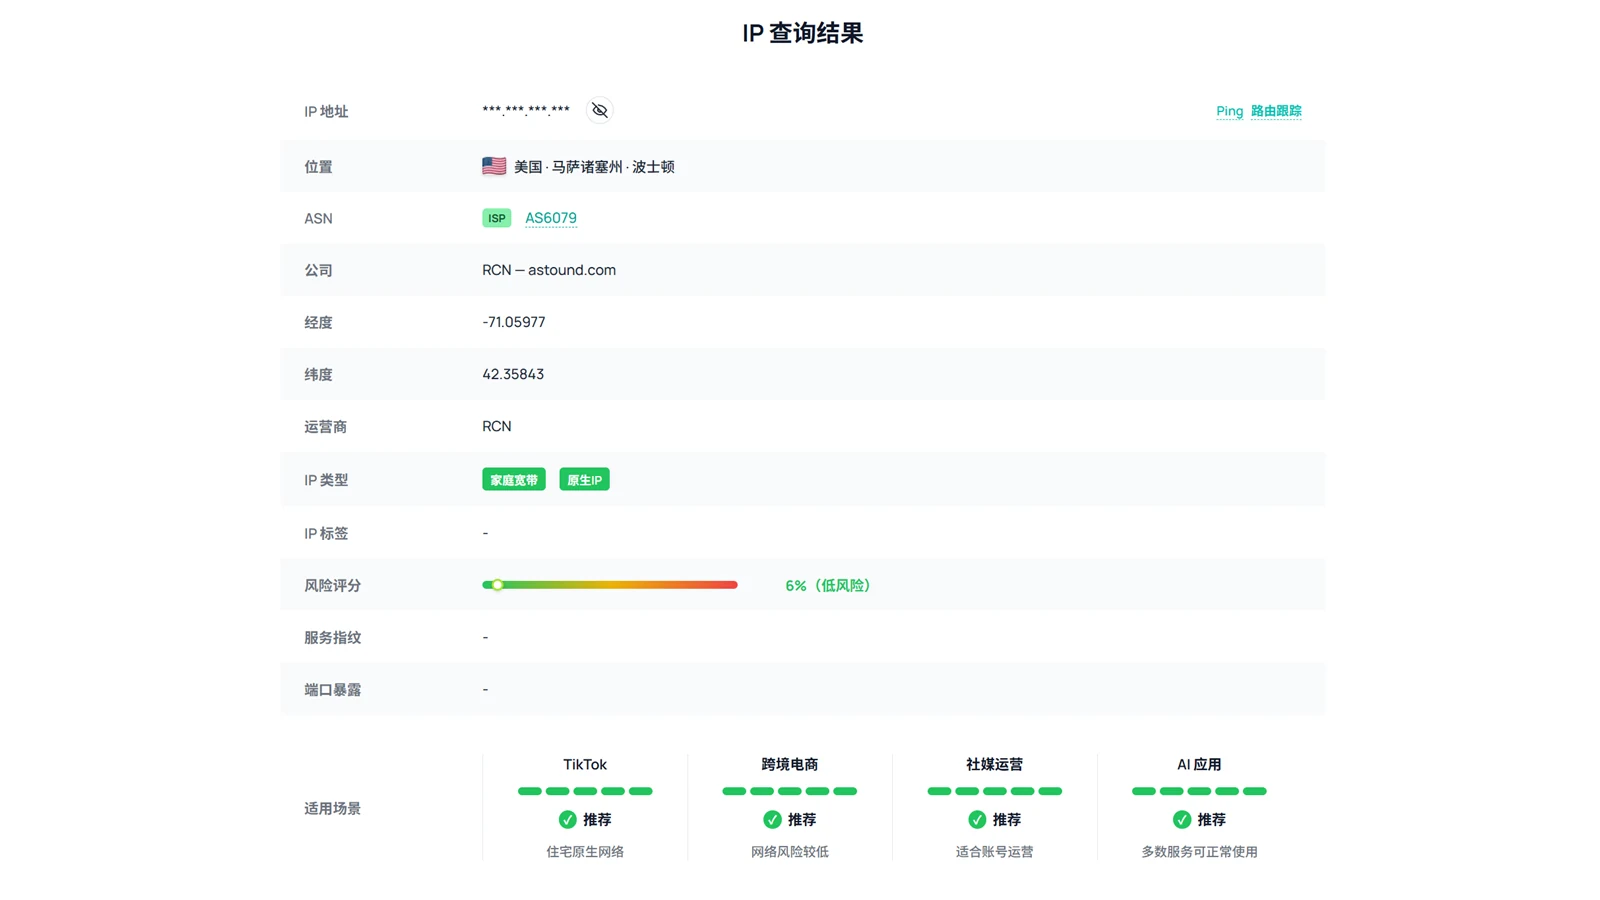Click the ISP badge next to AS6079
The width and height of the screenshot is (1600, 900).
(x=497, y=218)
